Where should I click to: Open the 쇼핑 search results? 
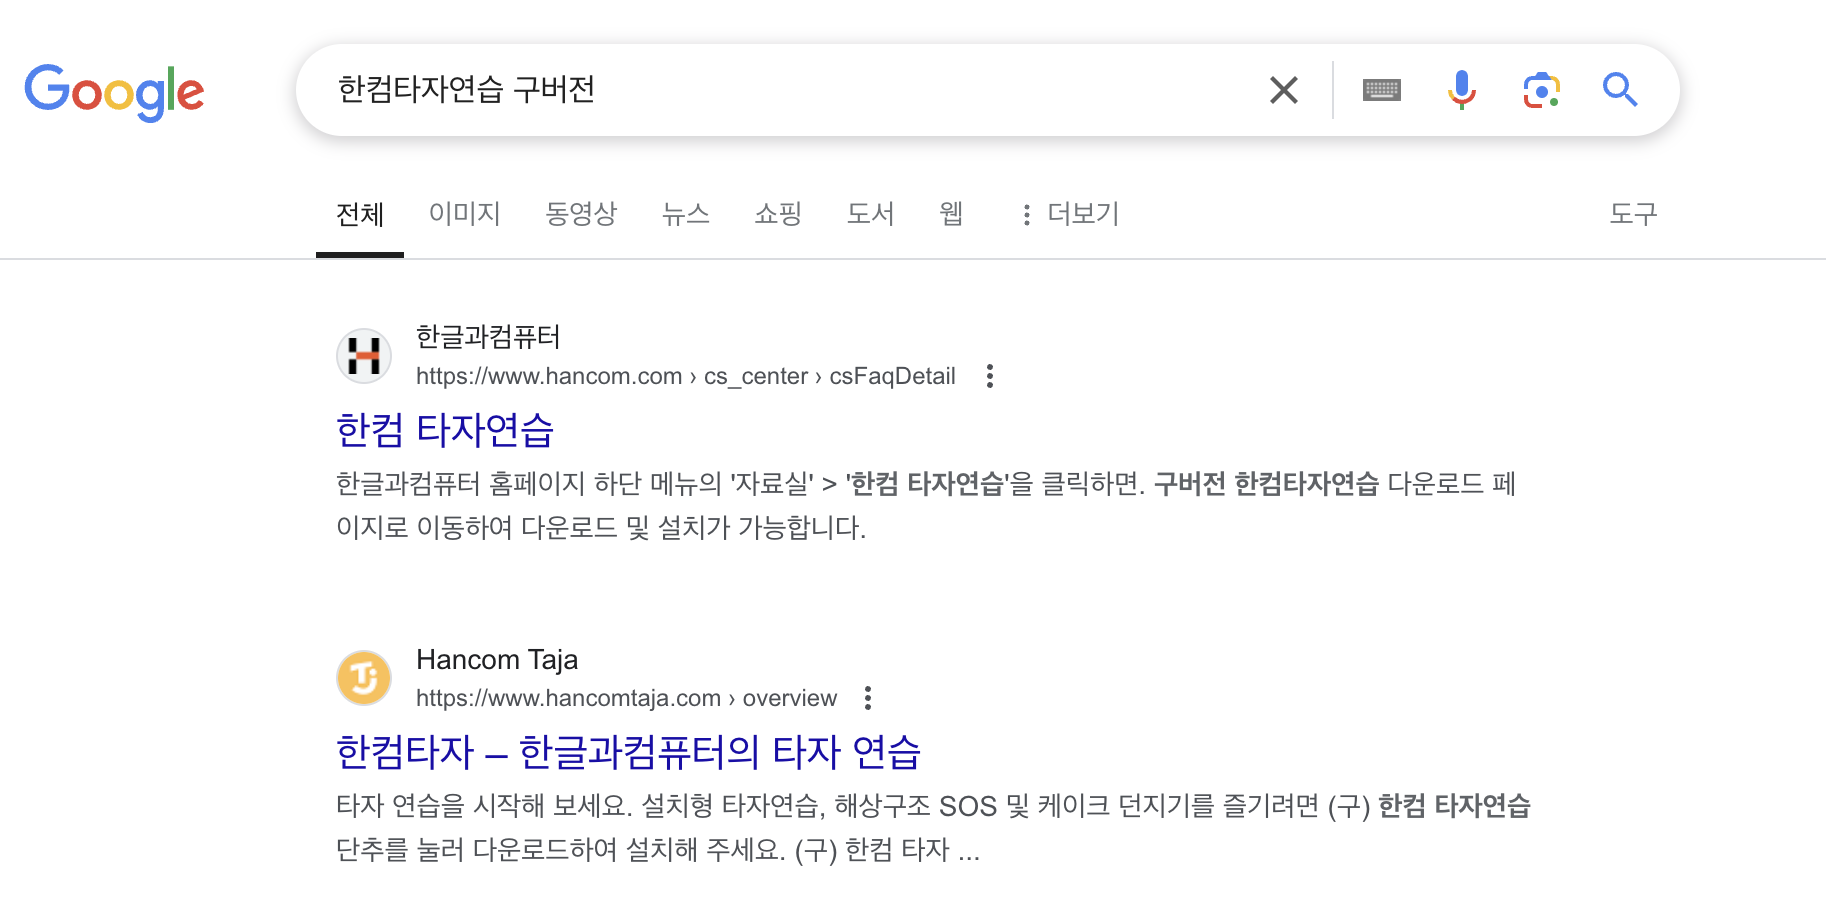pyautogui.click(x=778, y=214)
